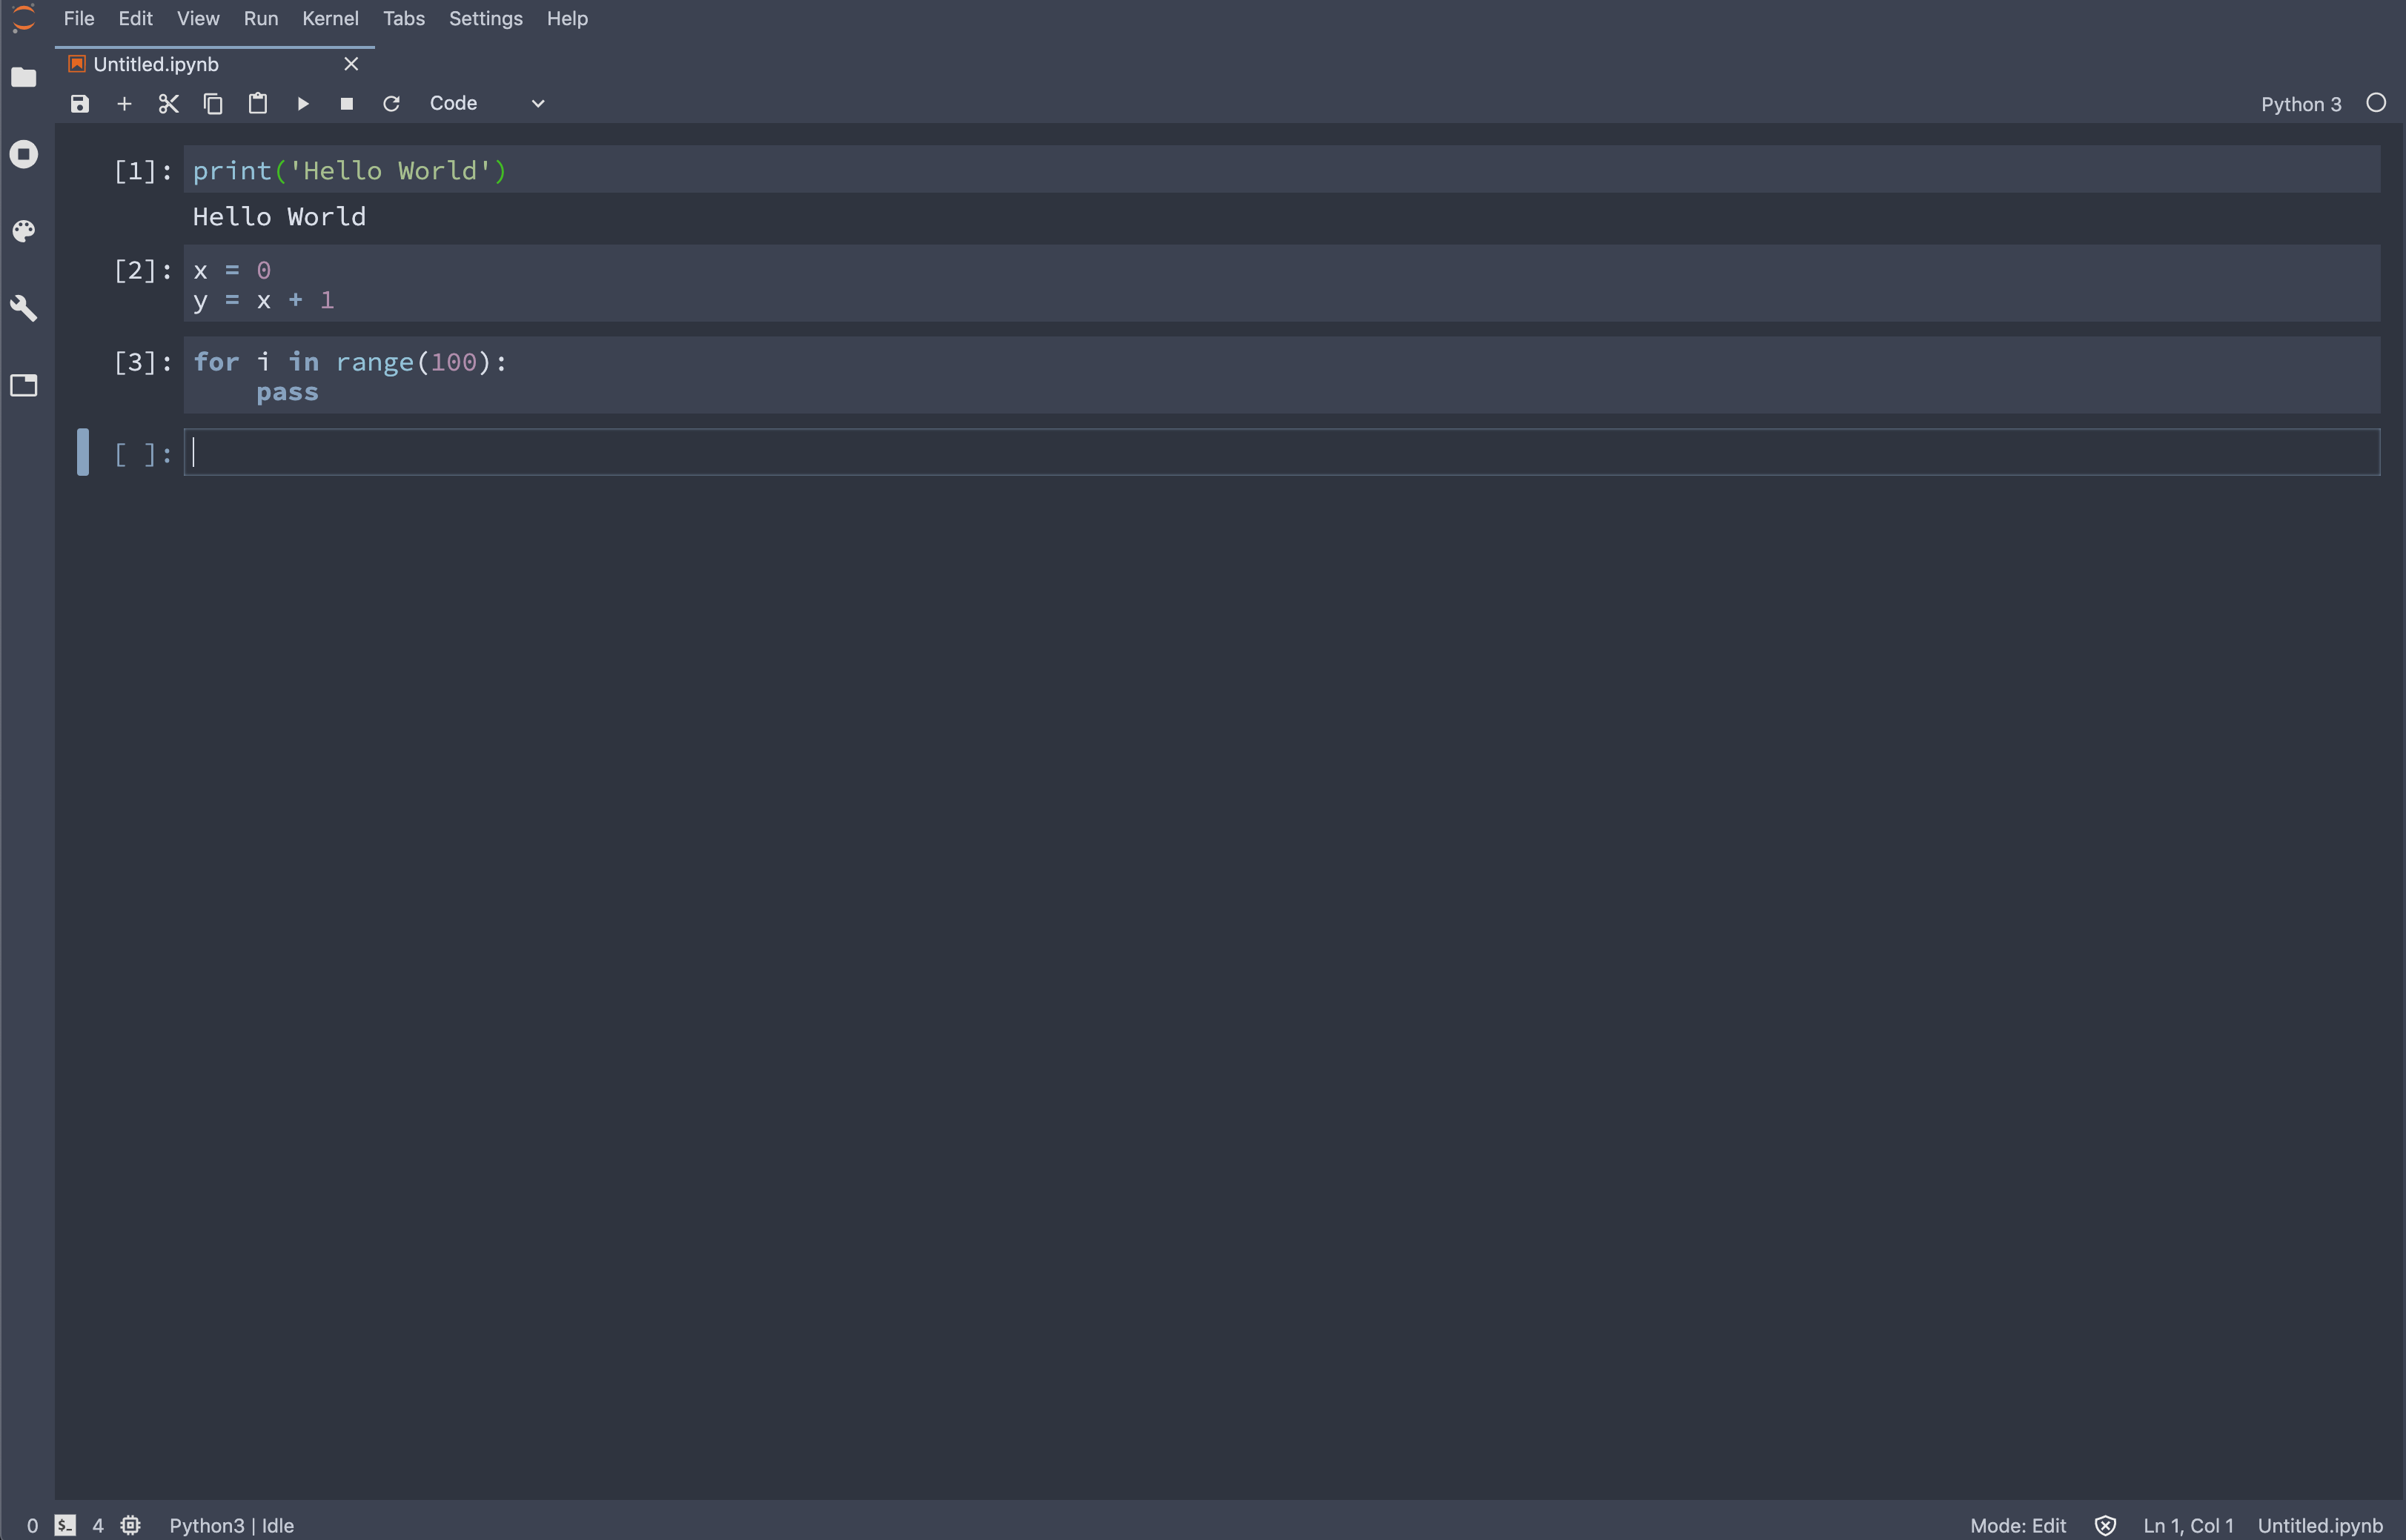Restart the kernel with refresh icon
The height and width of the screenshot is (1540, 2406).
(x=391, y=104)
